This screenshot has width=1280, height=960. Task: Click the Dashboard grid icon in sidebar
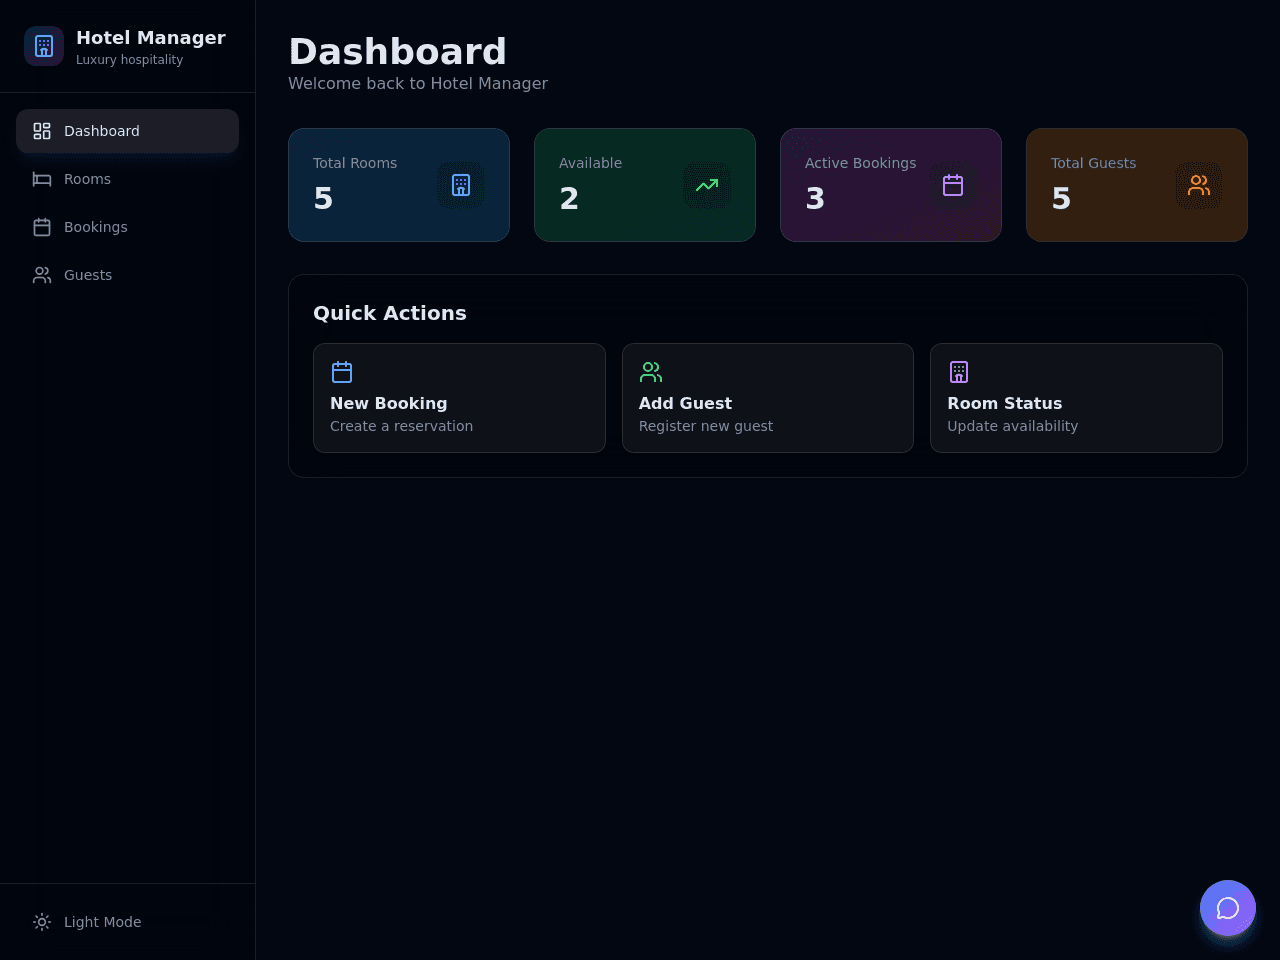click(x=42, y=131)
